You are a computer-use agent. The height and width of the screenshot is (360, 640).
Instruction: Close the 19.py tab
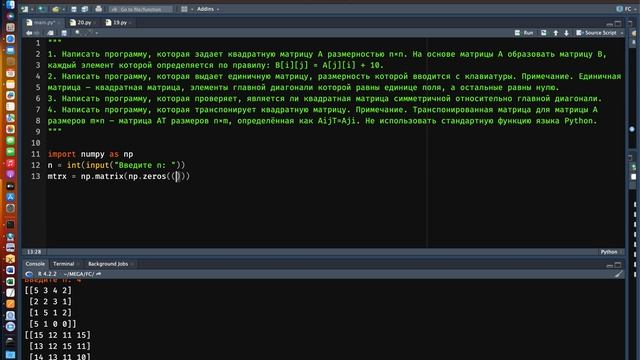coord(130,23)
